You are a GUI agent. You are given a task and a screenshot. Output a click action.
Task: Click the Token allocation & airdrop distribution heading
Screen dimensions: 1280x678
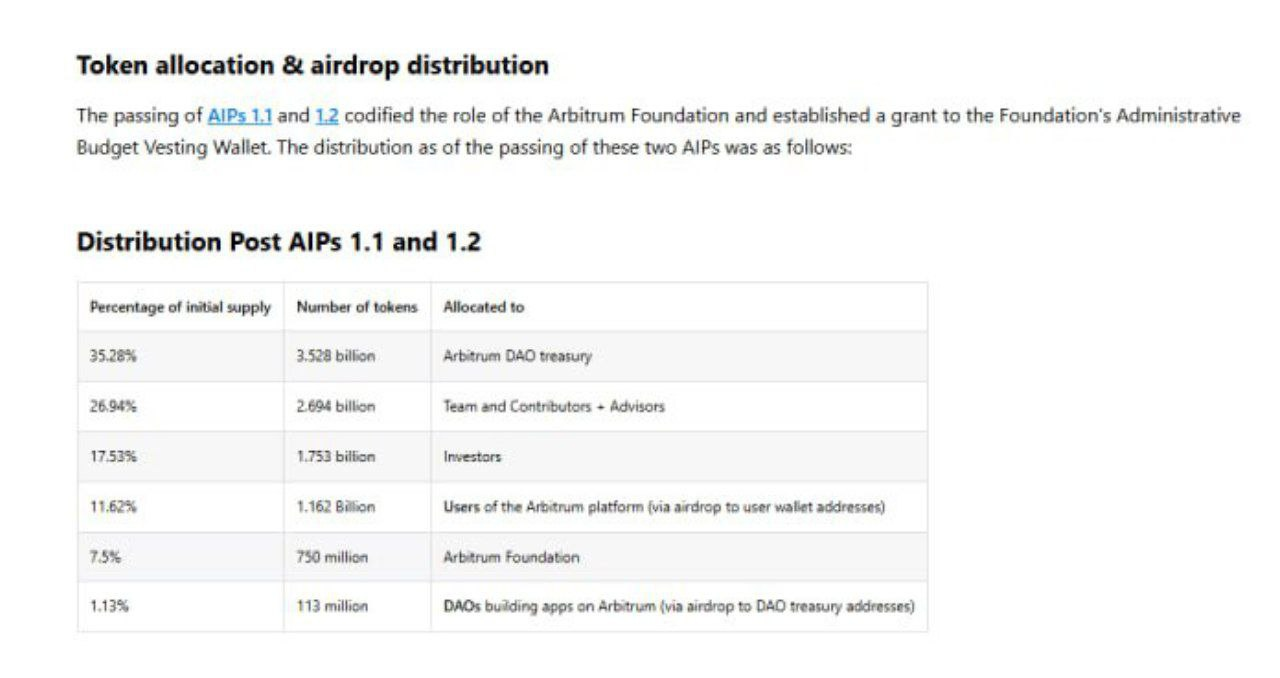312,66
